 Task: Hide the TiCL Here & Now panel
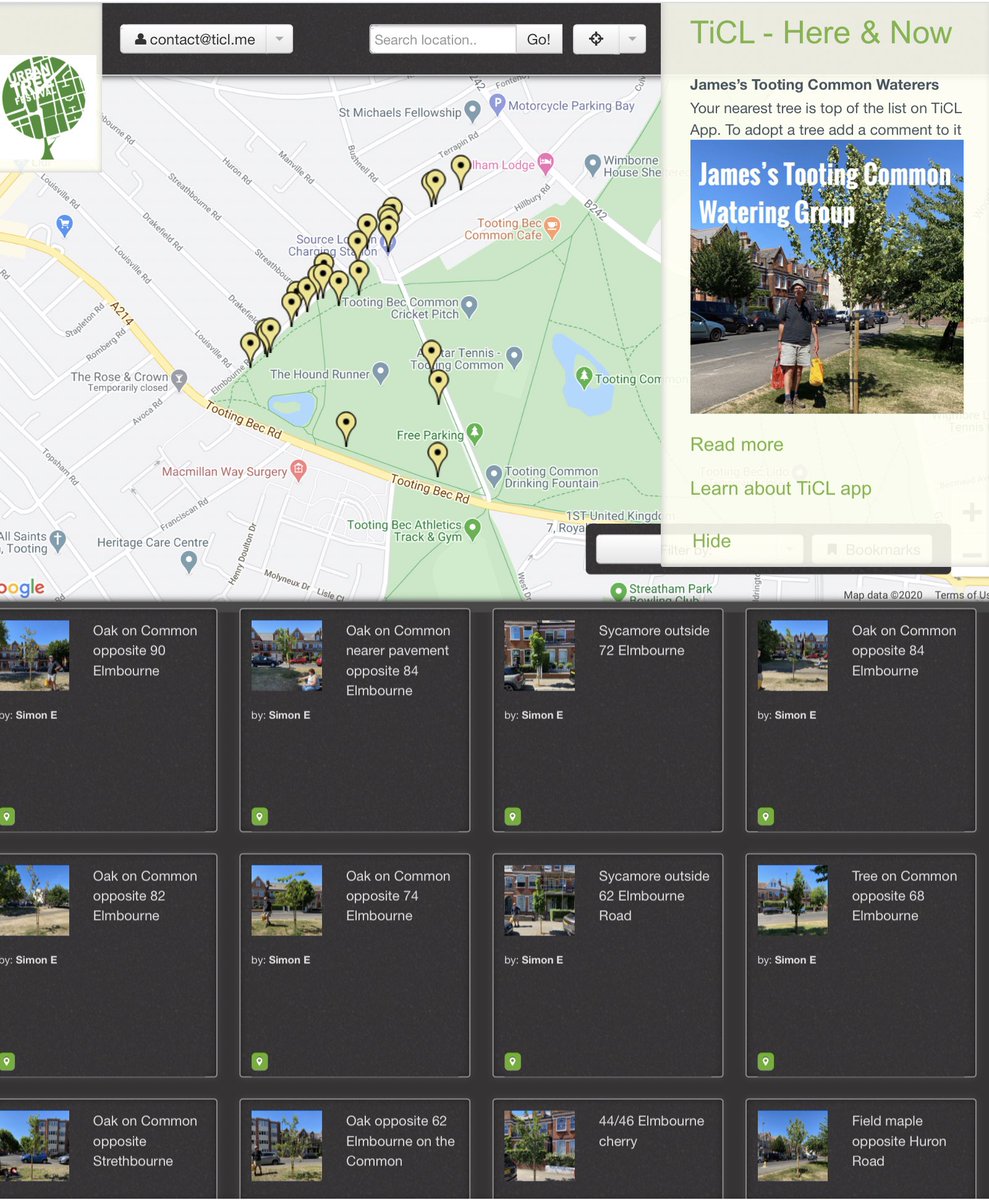tap(711, 541)
